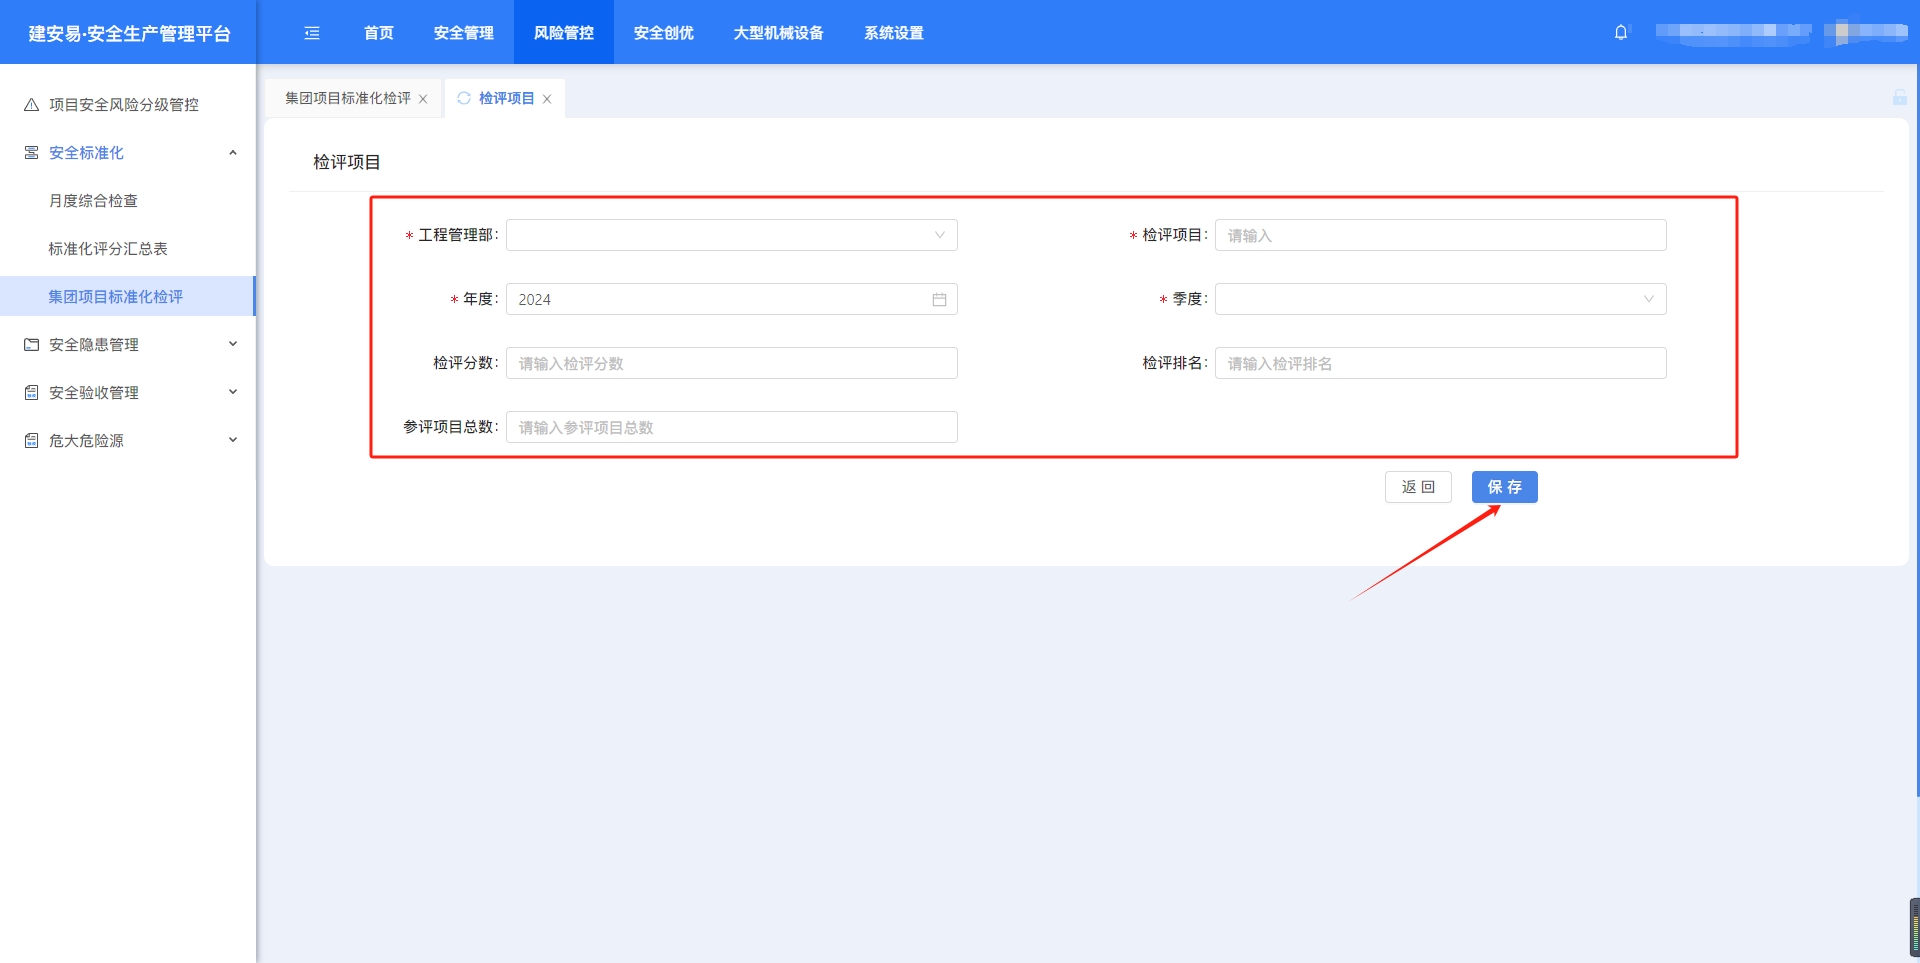Select 月度综合检查 in sidebar
The height and width of the screenshot is (963, 1920).
[93, 201]
